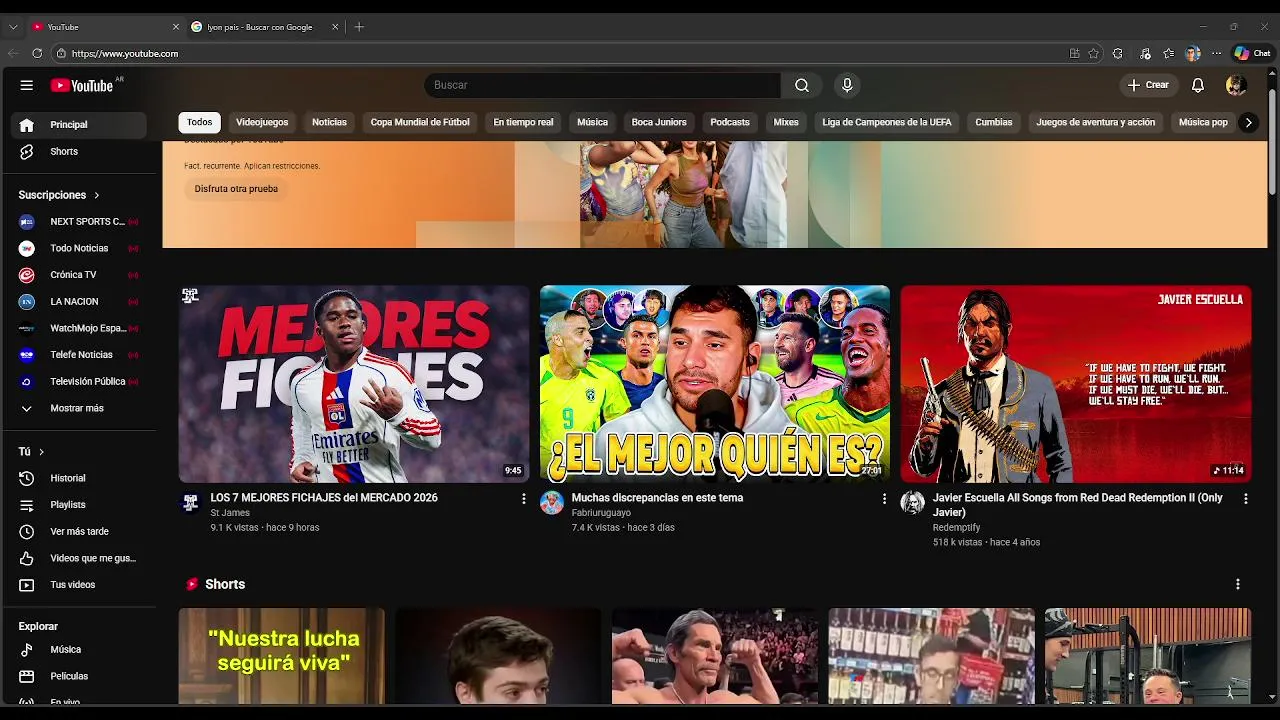Open Ver más tarde list
1280x720 pixels.
click(x=79, y=532)
